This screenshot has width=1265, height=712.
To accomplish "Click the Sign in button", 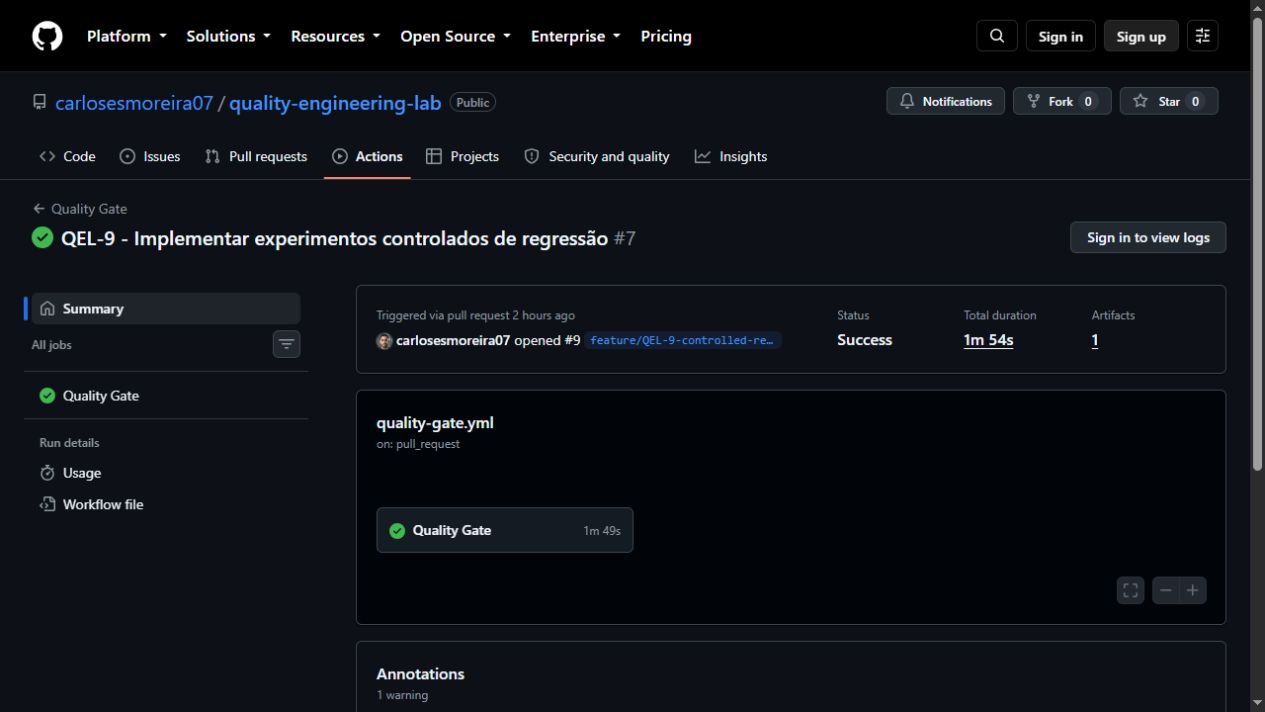I will (1061, 36).
